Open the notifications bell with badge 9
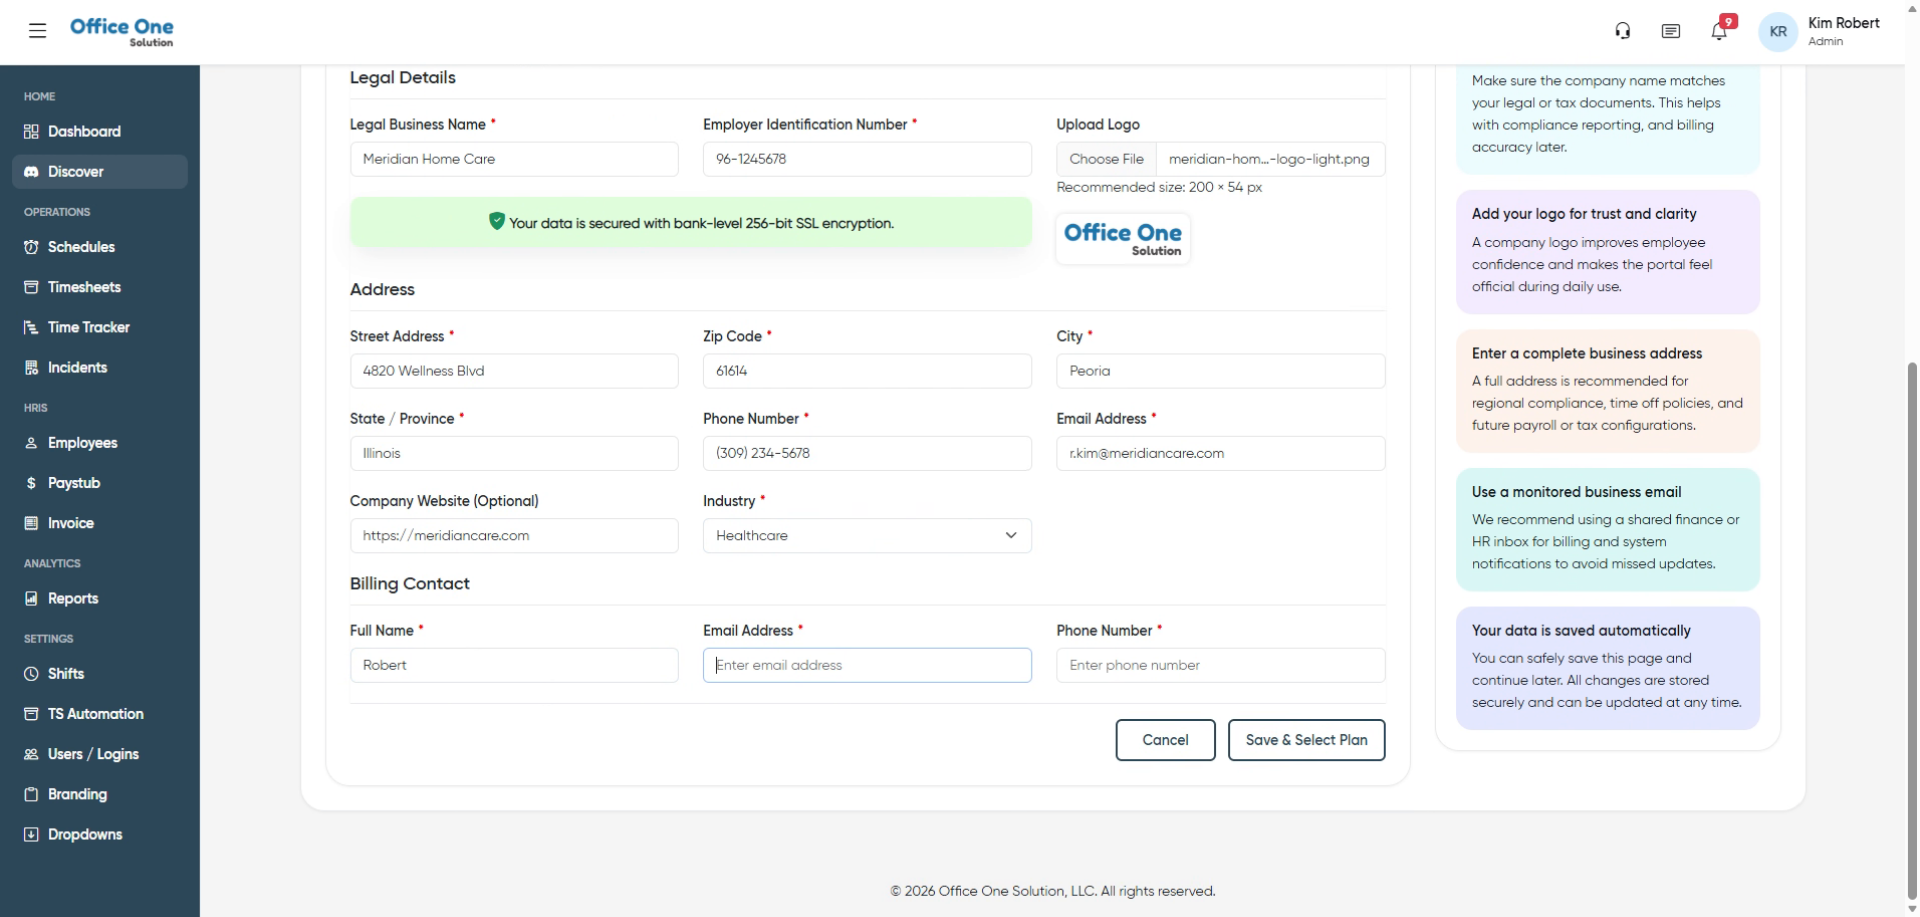The image size is (1920, 917). click(1719, 31)
